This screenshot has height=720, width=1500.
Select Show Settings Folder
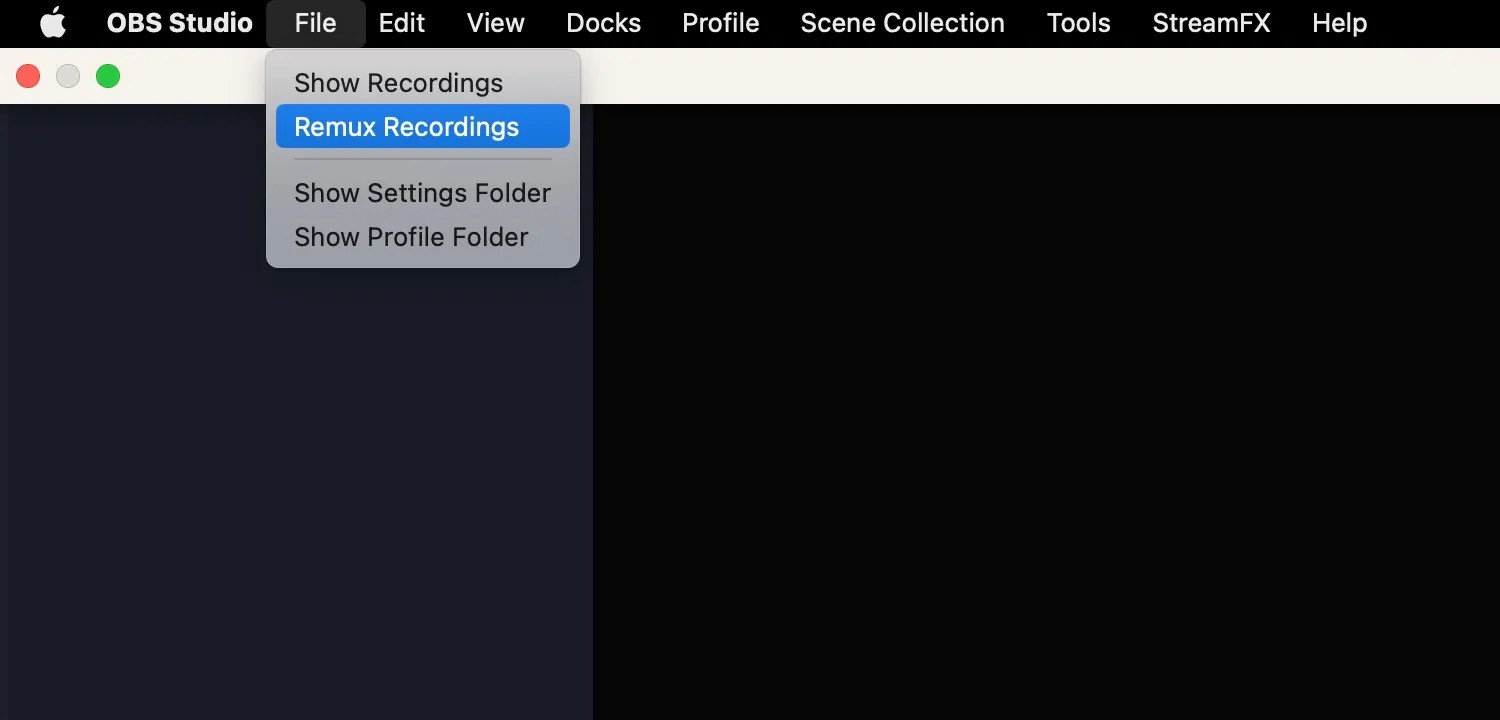pos(422,192)
